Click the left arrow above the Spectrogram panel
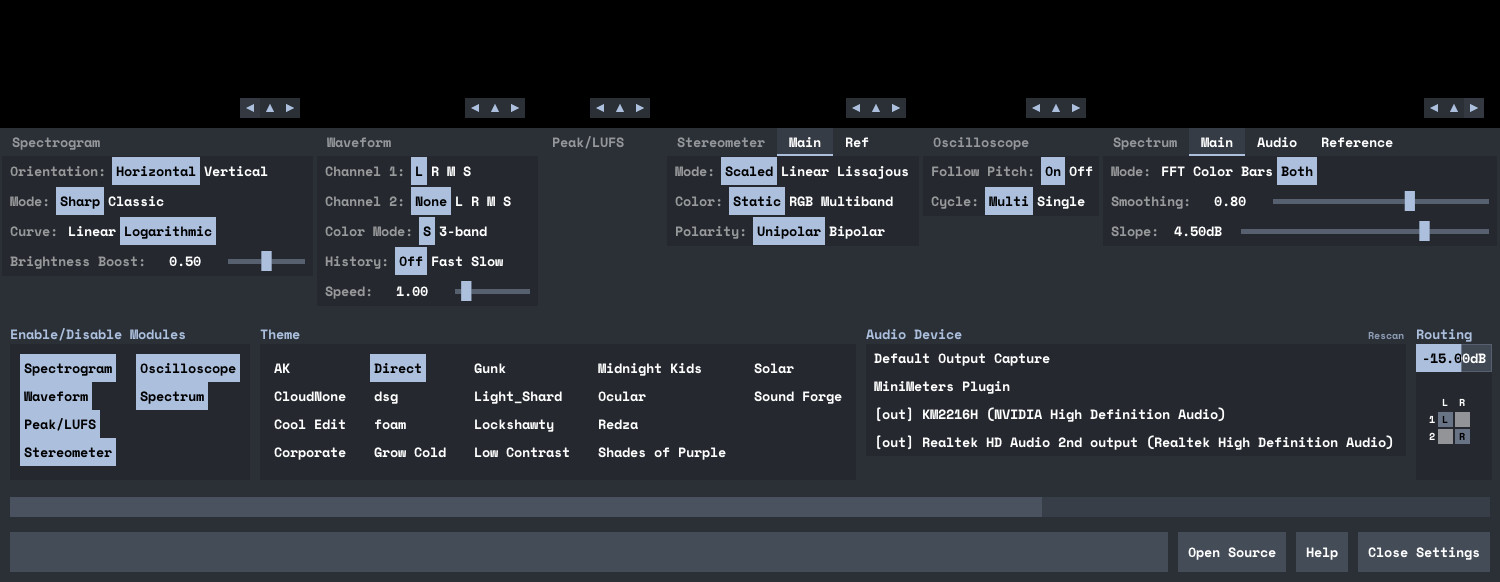Image resolution: width=1500 pixels, height=582 pixels. (x=250, y=108)
